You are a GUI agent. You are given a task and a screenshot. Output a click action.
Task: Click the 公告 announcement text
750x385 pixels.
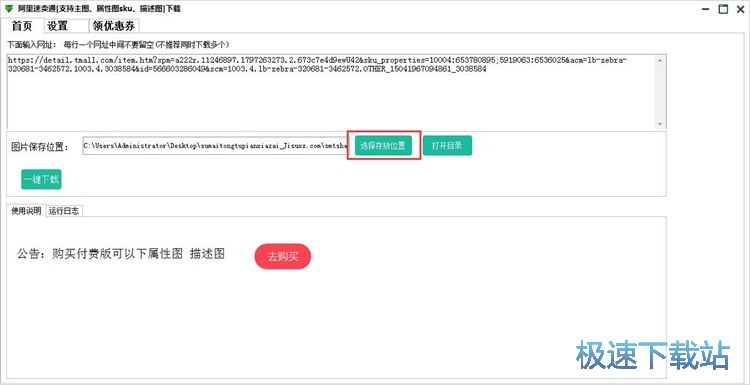121,253
